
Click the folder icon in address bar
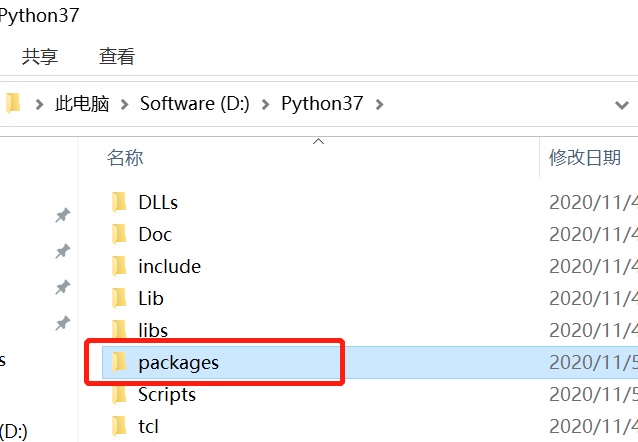click(x=13, y=103)
